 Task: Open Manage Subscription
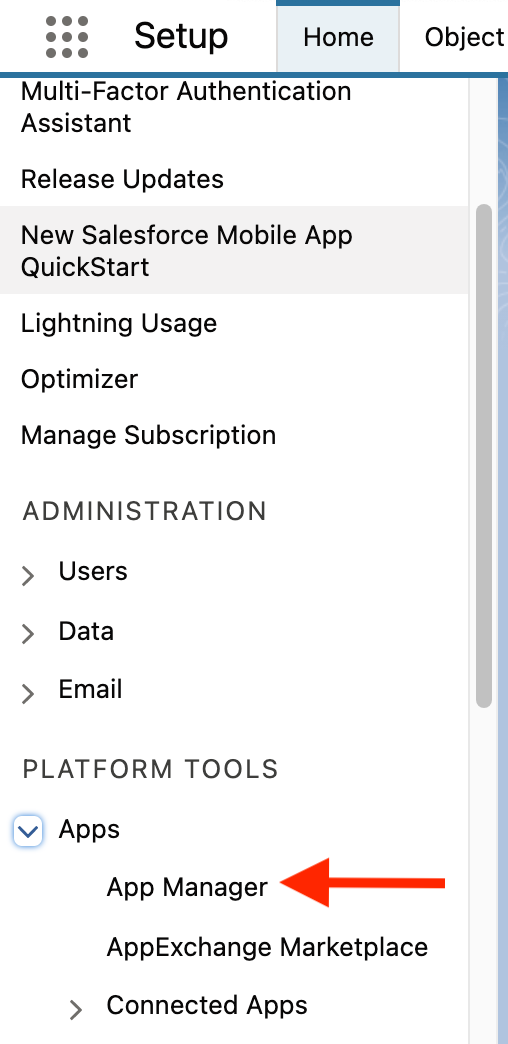148,435
